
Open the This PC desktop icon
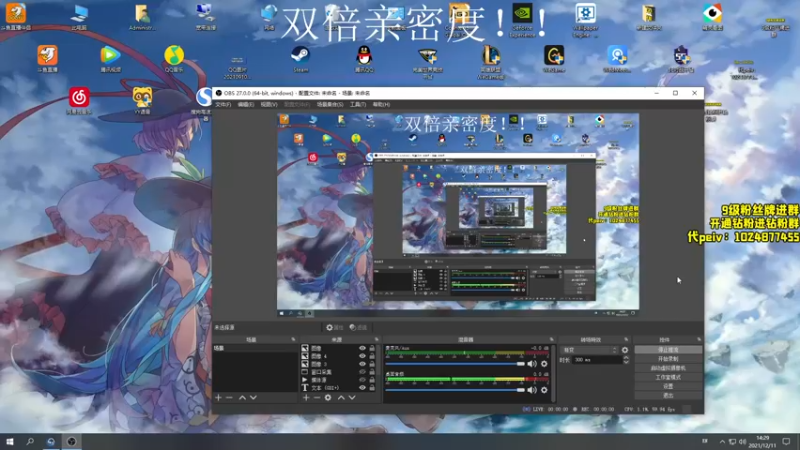(79, 17)
